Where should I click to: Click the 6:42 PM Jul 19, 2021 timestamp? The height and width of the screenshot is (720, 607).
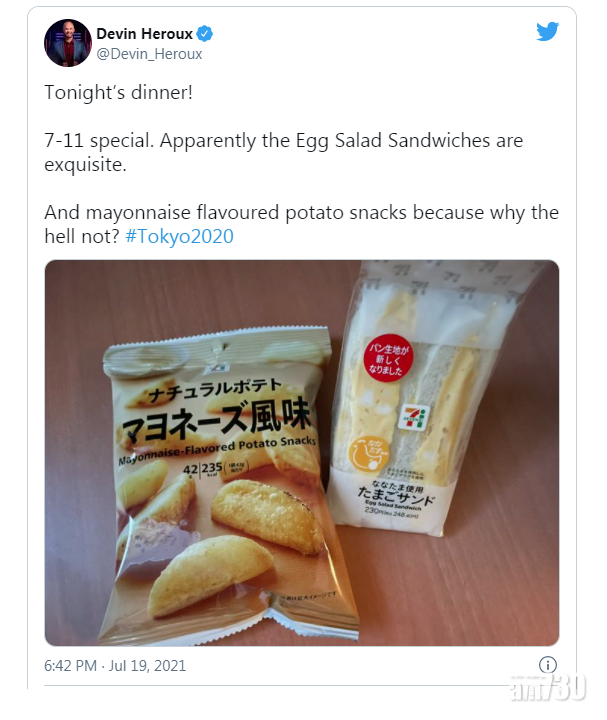point(115,665)
